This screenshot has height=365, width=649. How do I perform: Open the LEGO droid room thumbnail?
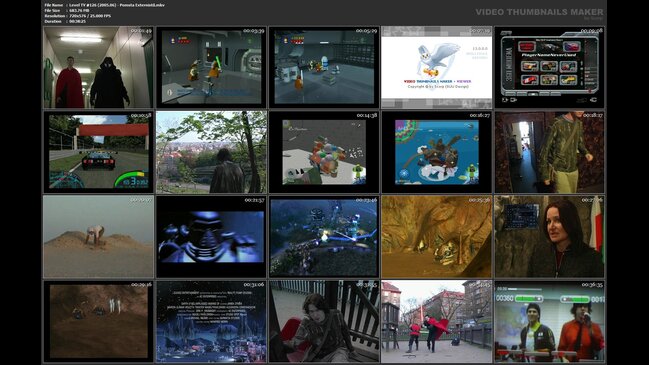pos(324,67)
